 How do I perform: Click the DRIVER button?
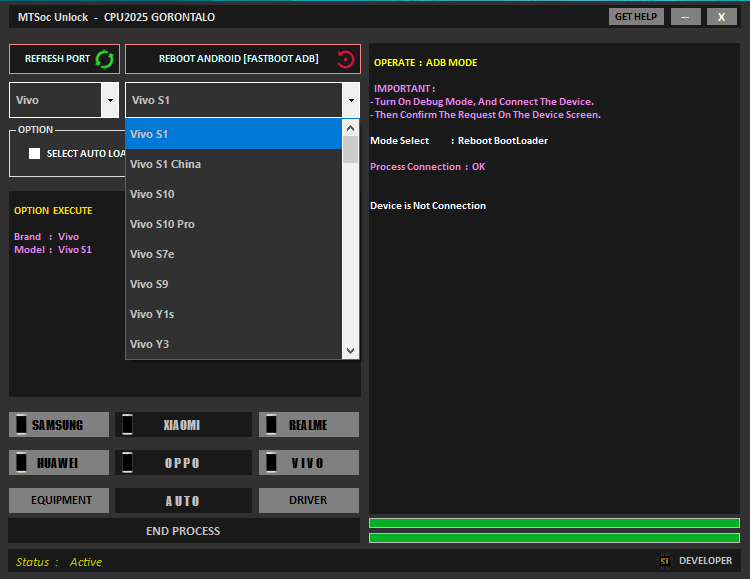309,501
